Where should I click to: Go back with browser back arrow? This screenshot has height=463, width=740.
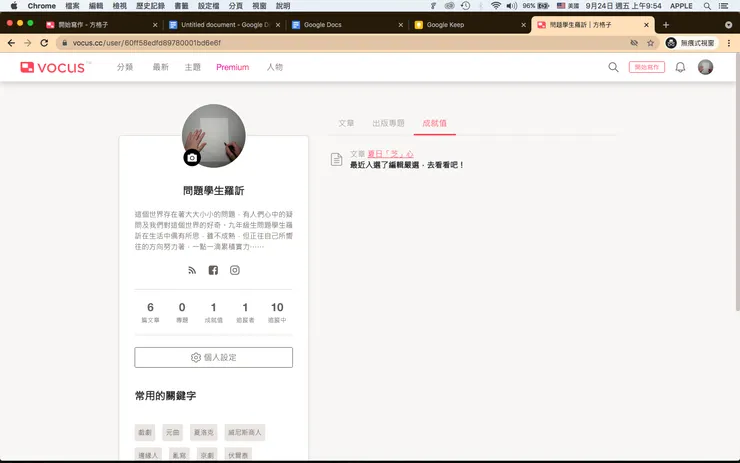11,43
